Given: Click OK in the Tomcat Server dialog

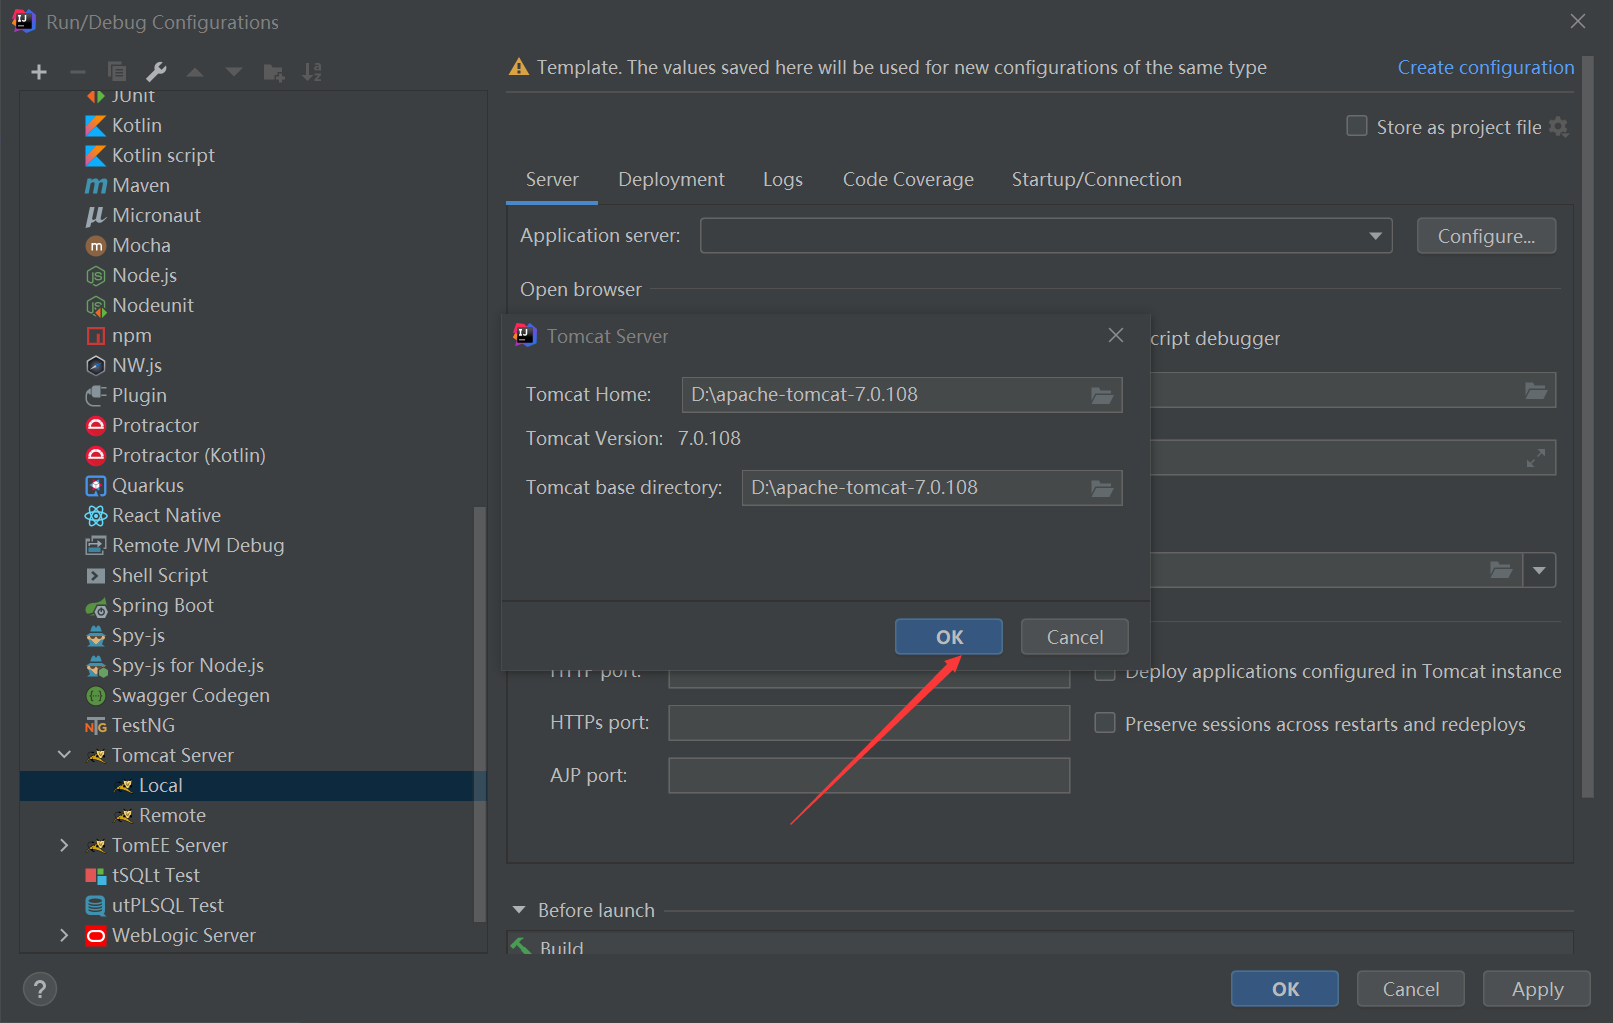Looking at the screenshot, I should (x=948, y=637).
